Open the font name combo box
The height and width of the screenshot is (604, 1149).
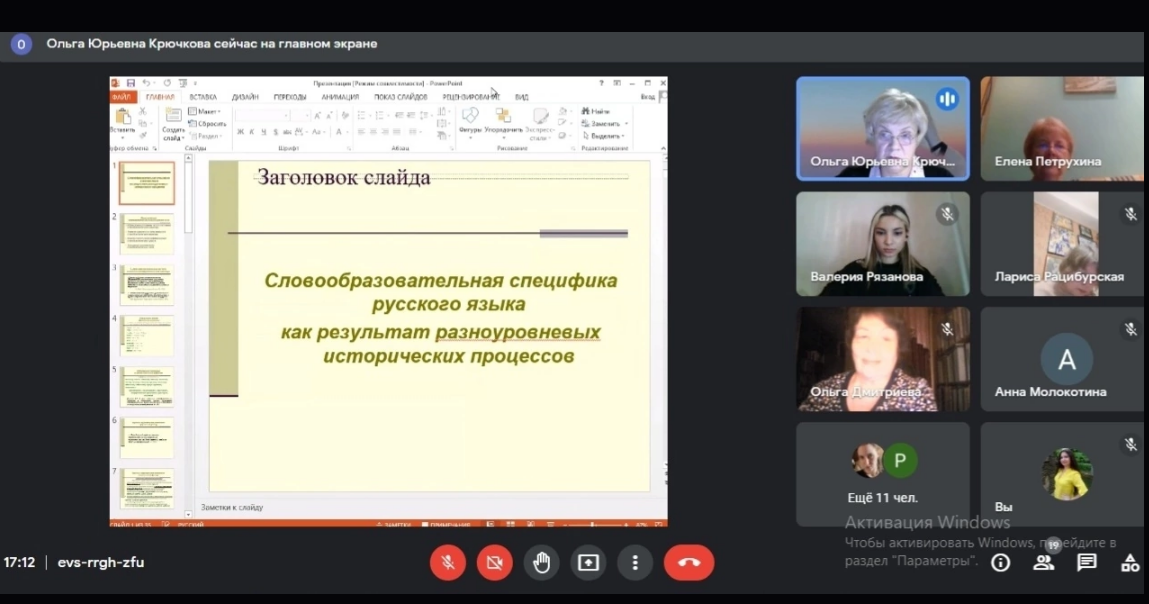tap(261, 116)
